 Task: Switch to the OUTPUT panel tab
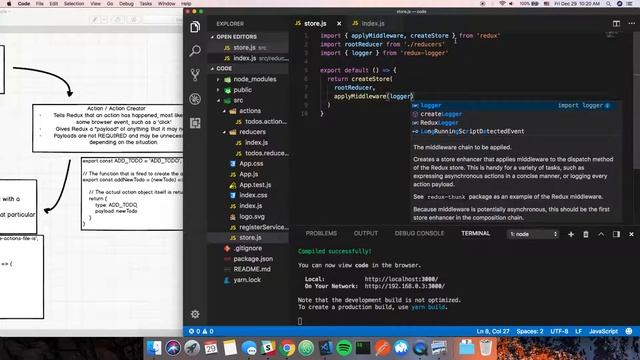(366, 233)
